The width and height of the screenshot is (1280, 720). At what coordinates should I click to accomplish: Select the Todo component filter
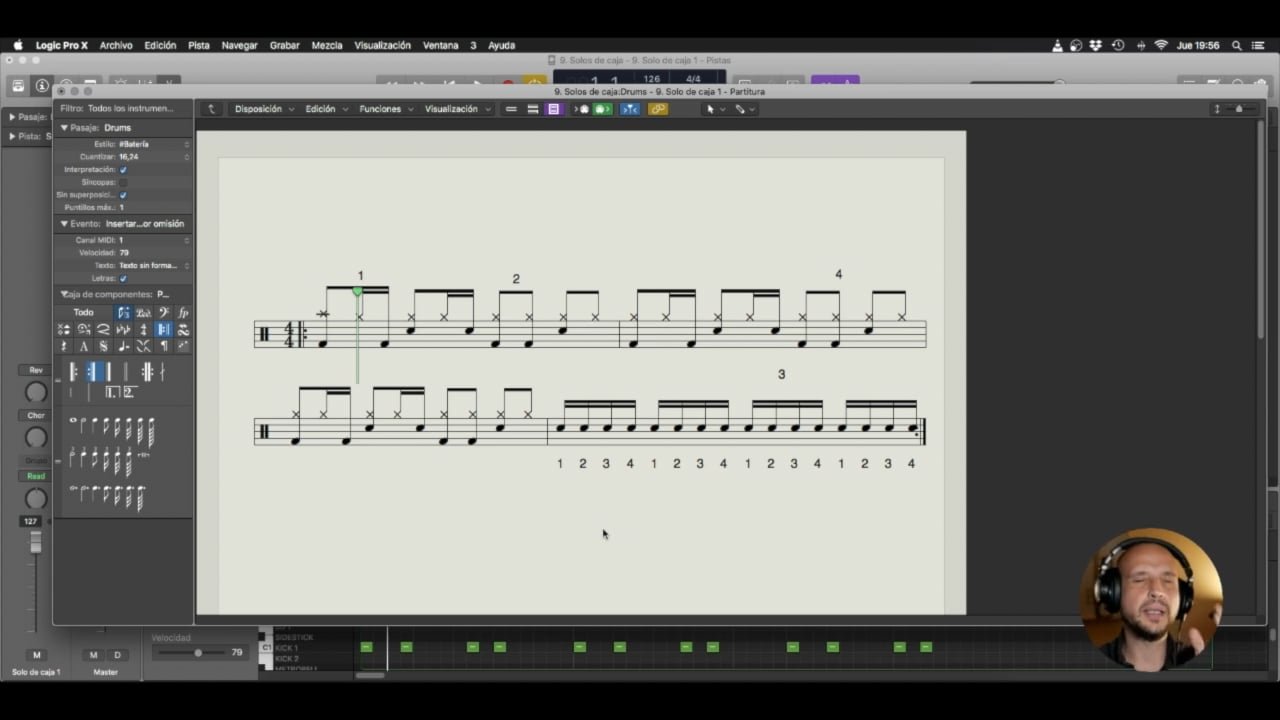[84, 313]
